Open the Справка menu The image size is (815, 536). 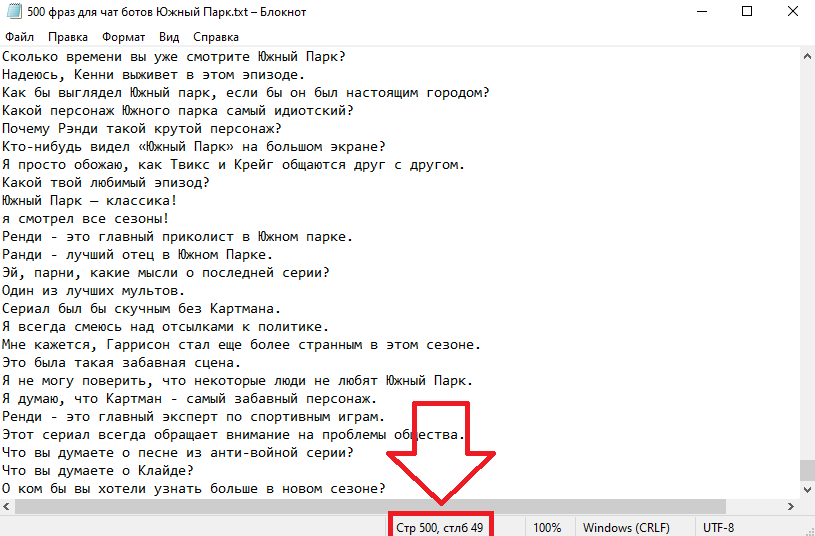click(x=216, y=37)
